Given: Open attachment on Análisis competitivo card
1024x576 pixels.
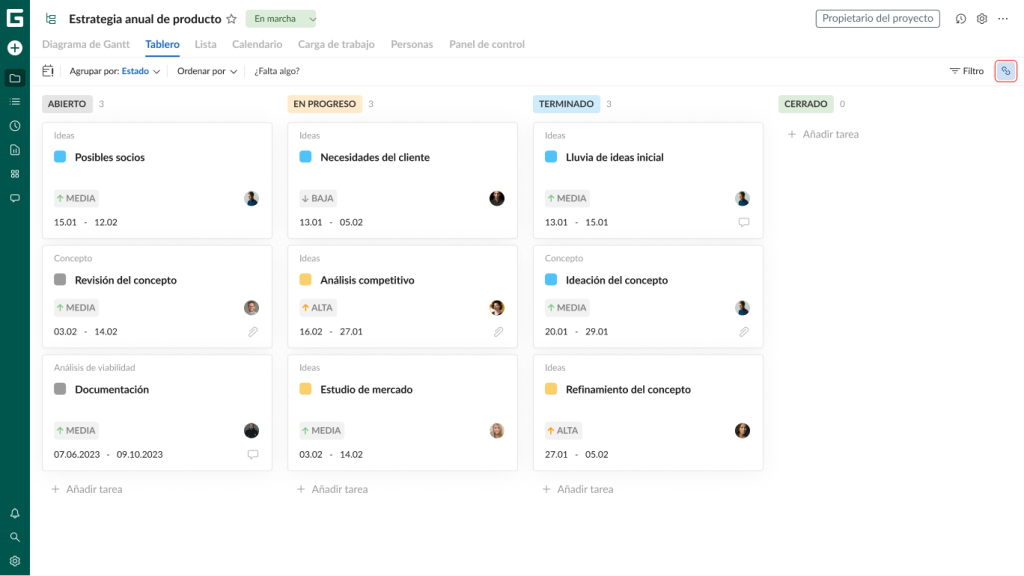Looking at the screenshot, I should (498, 332).
